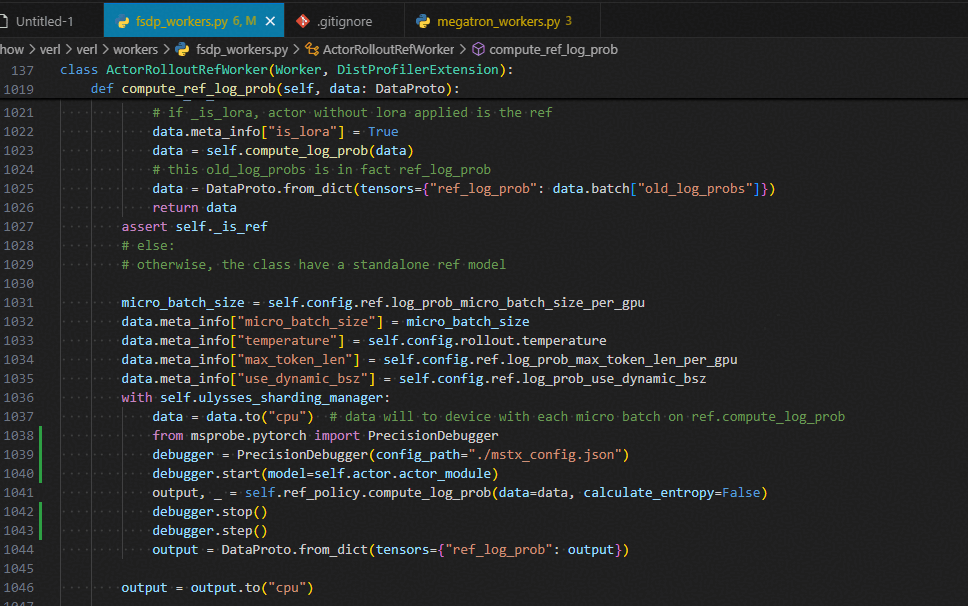968x606 pixels.
Task: Switch to the Untitled-1 tab
Action: coord(44,22)
